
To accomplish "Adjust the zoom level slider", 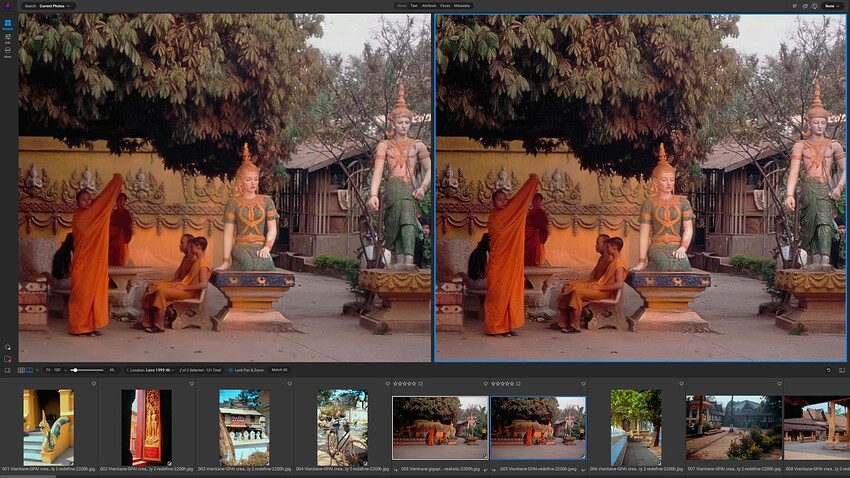I will coord(75,370).
